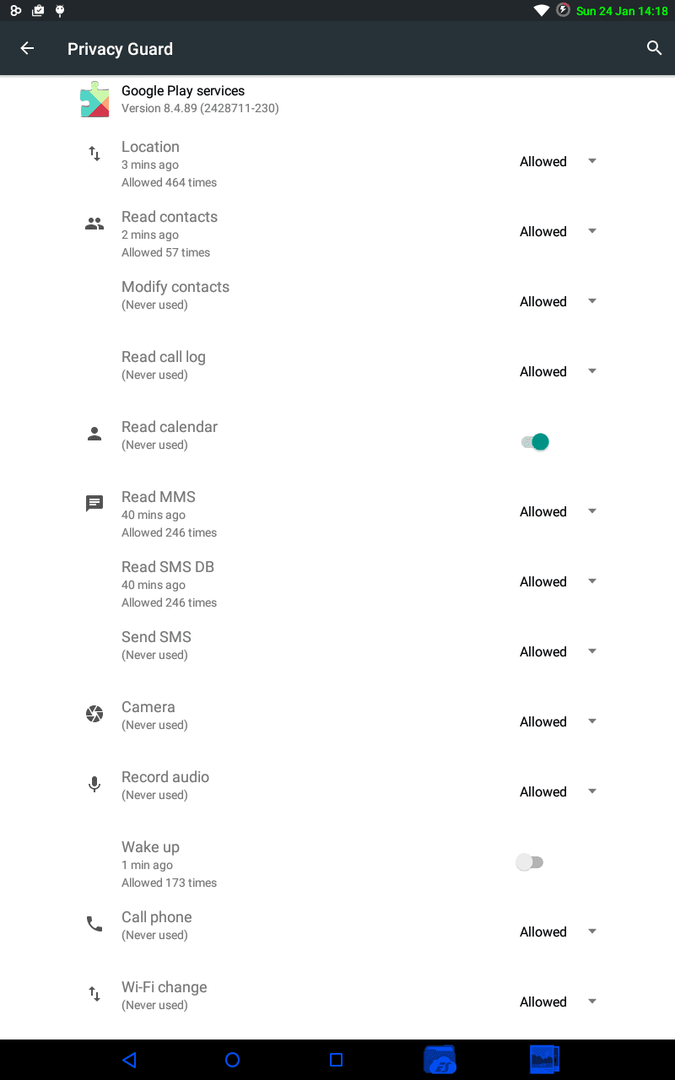Open ES File Explorer from navigation bar

click(440, 1059)
